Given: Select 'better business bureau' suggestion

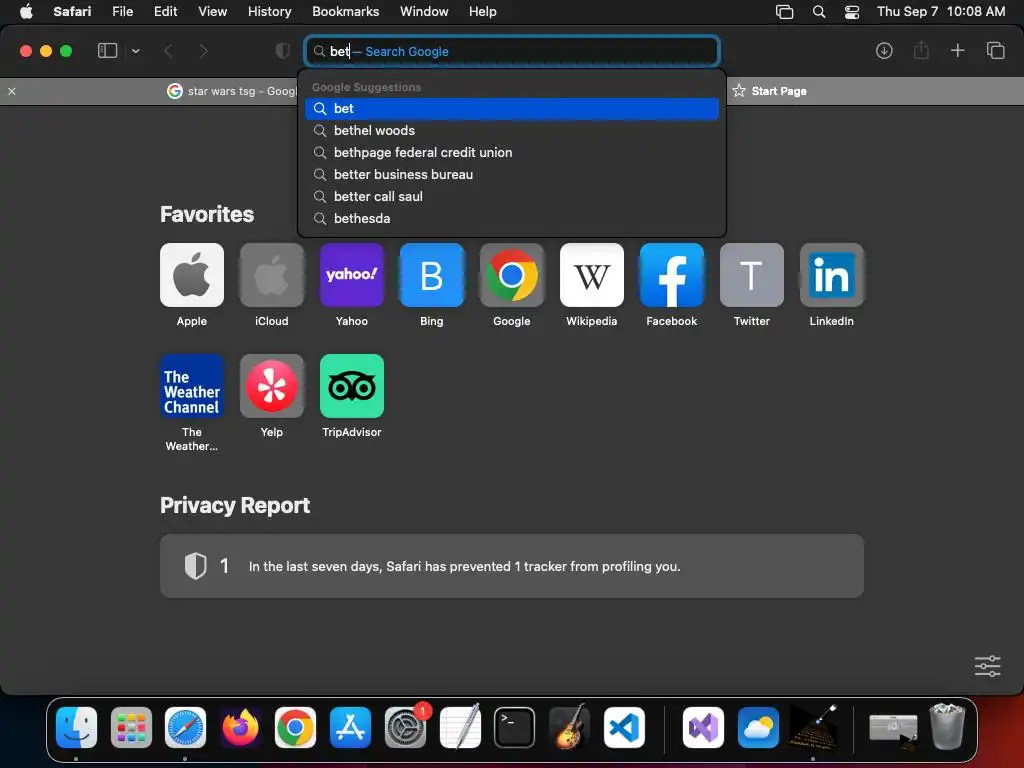Looking at the screenshot, I should tap(512, 174).
